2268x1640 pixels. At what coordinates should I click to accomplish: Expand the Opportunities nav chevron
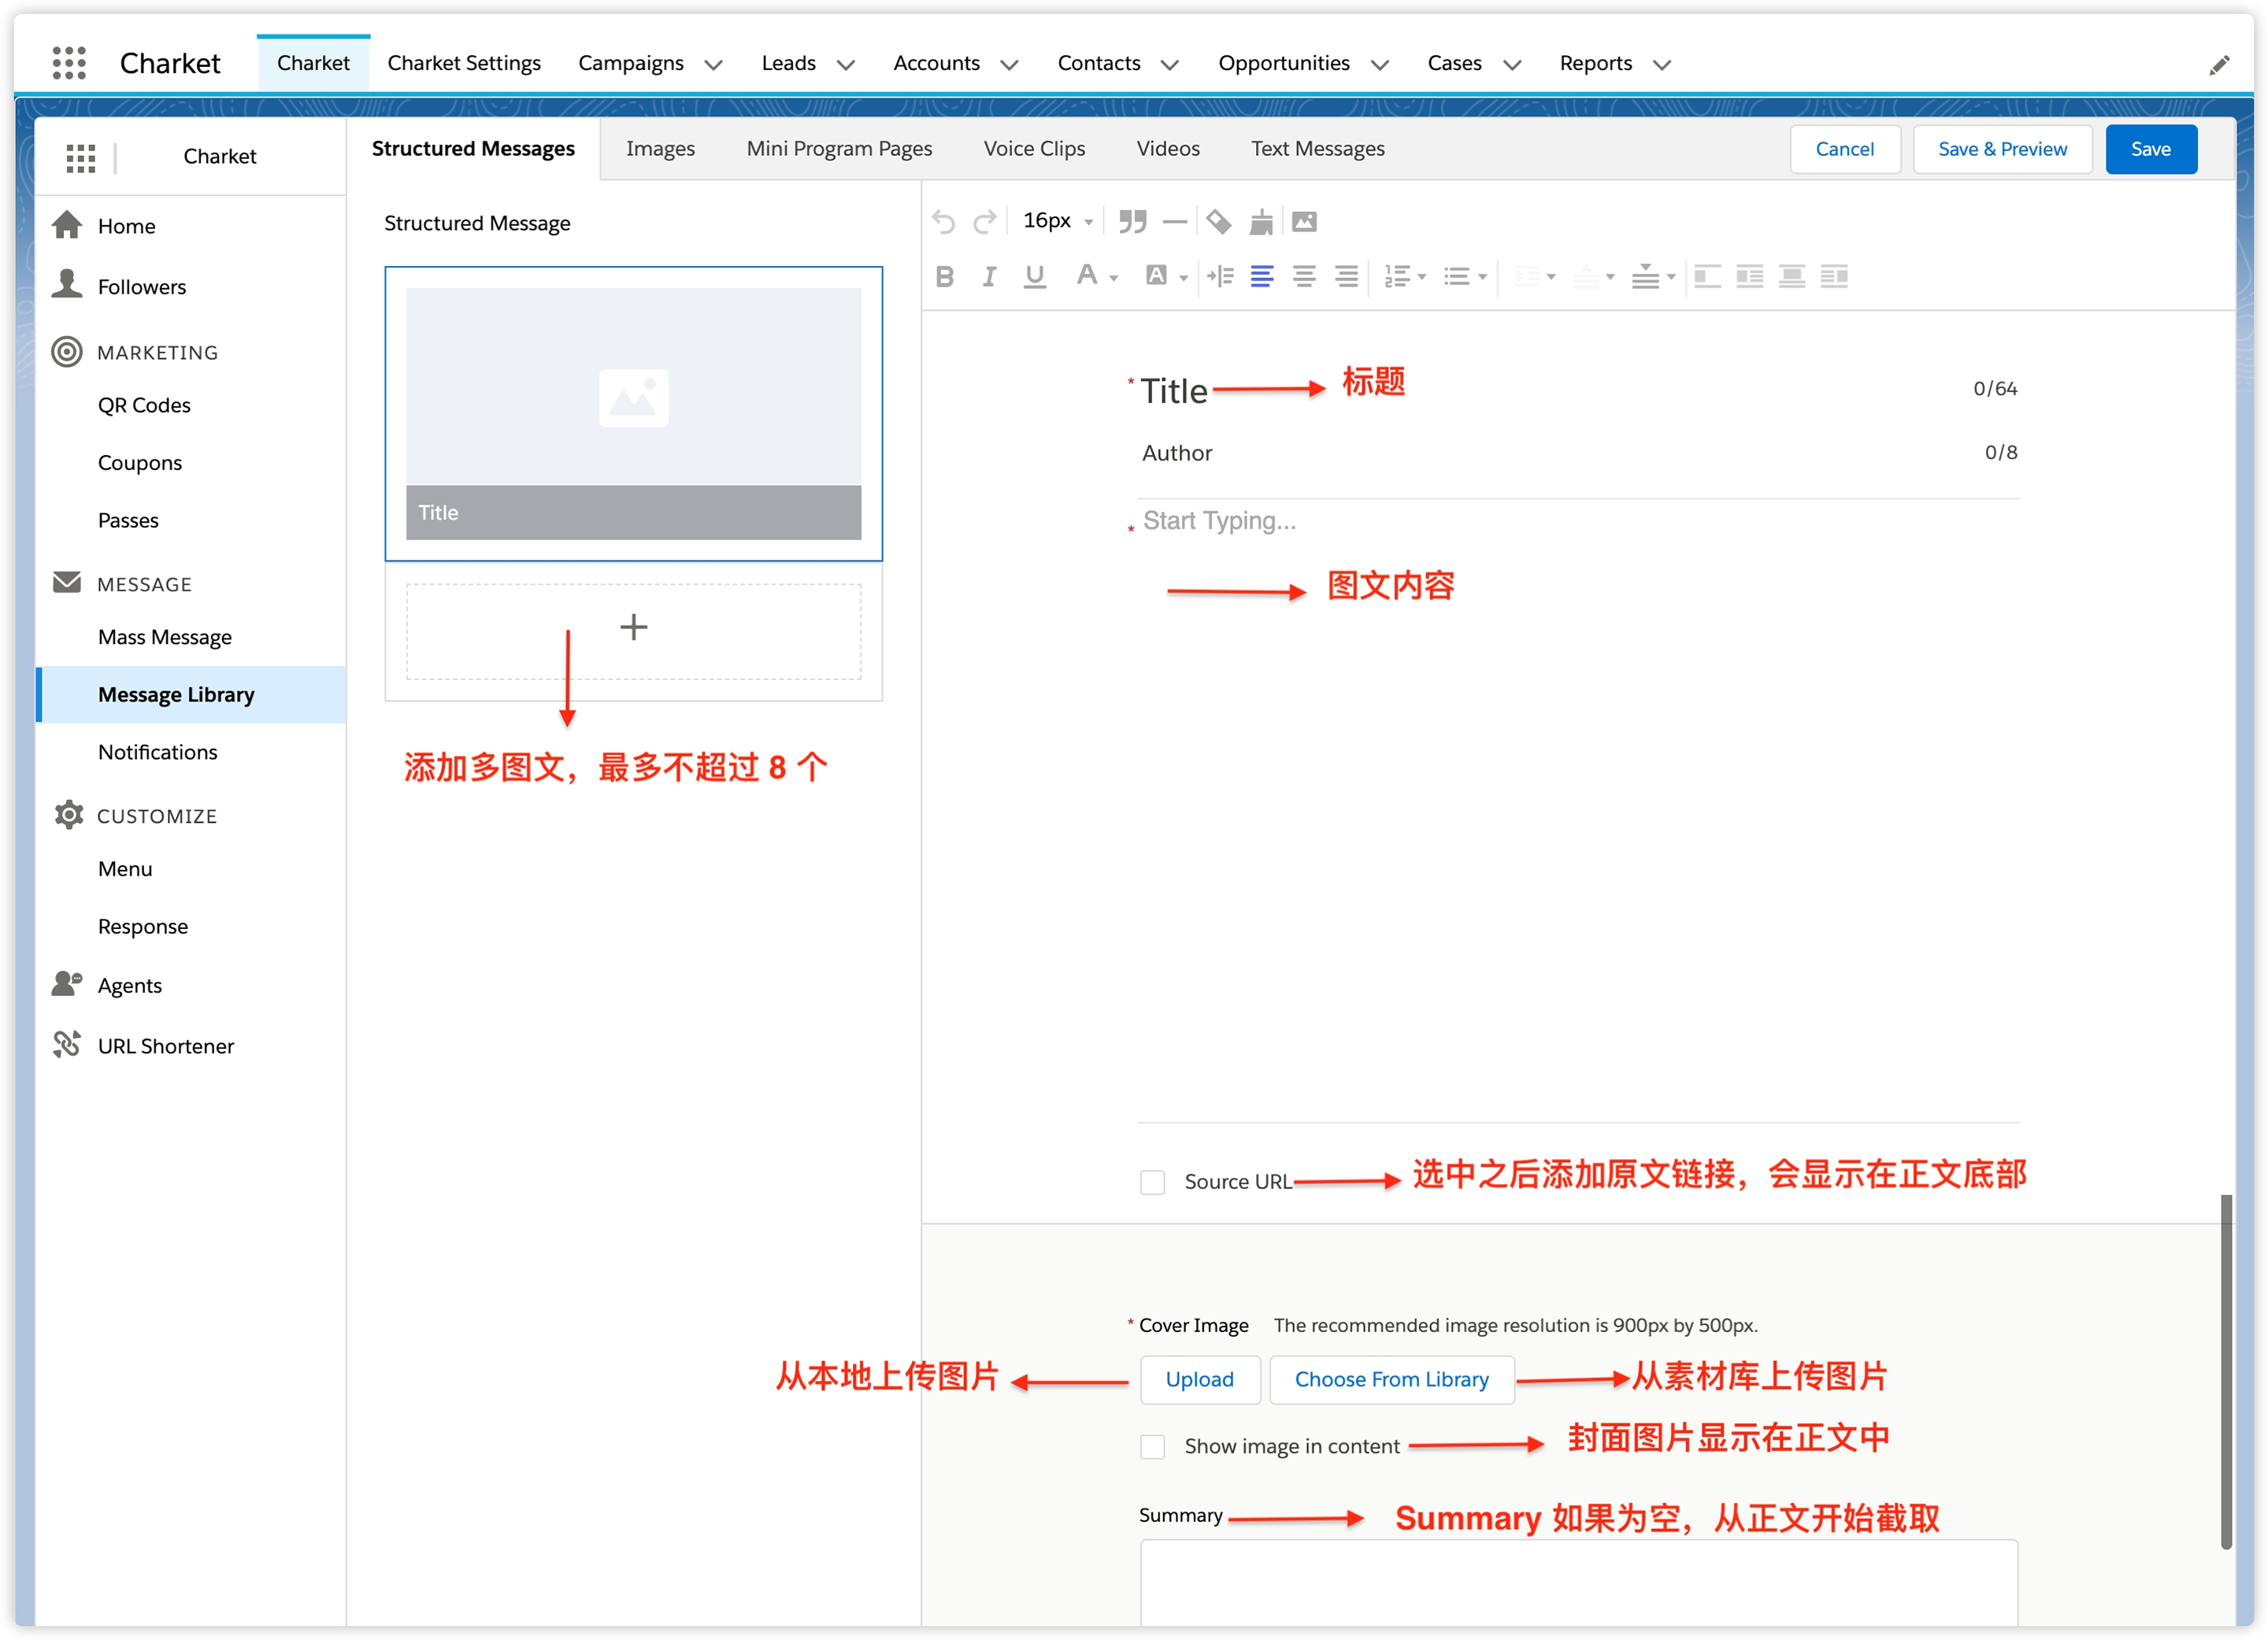click(x=1380, y=65)
